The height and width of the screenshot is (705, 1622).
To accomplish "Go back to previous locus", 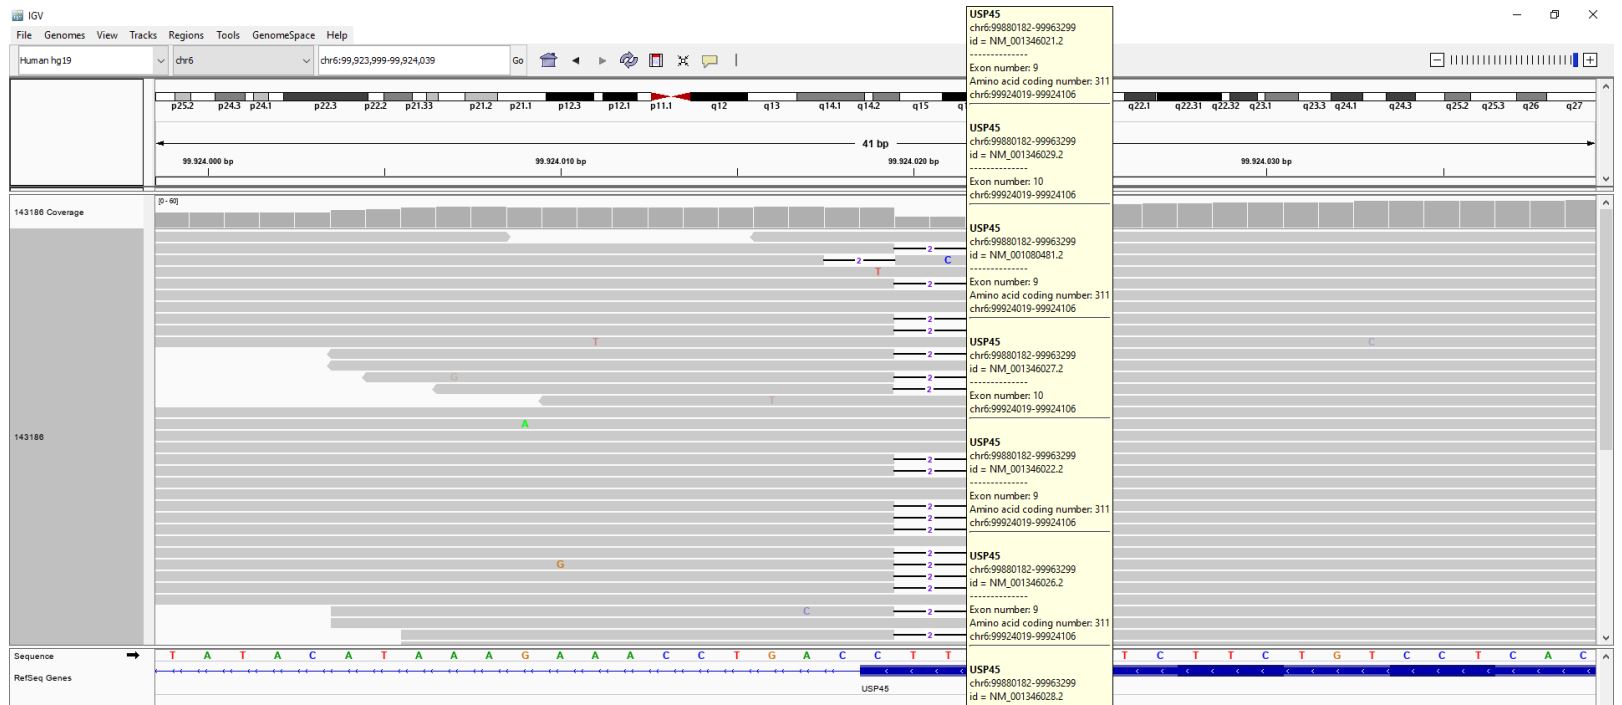I will click(576, 60).
